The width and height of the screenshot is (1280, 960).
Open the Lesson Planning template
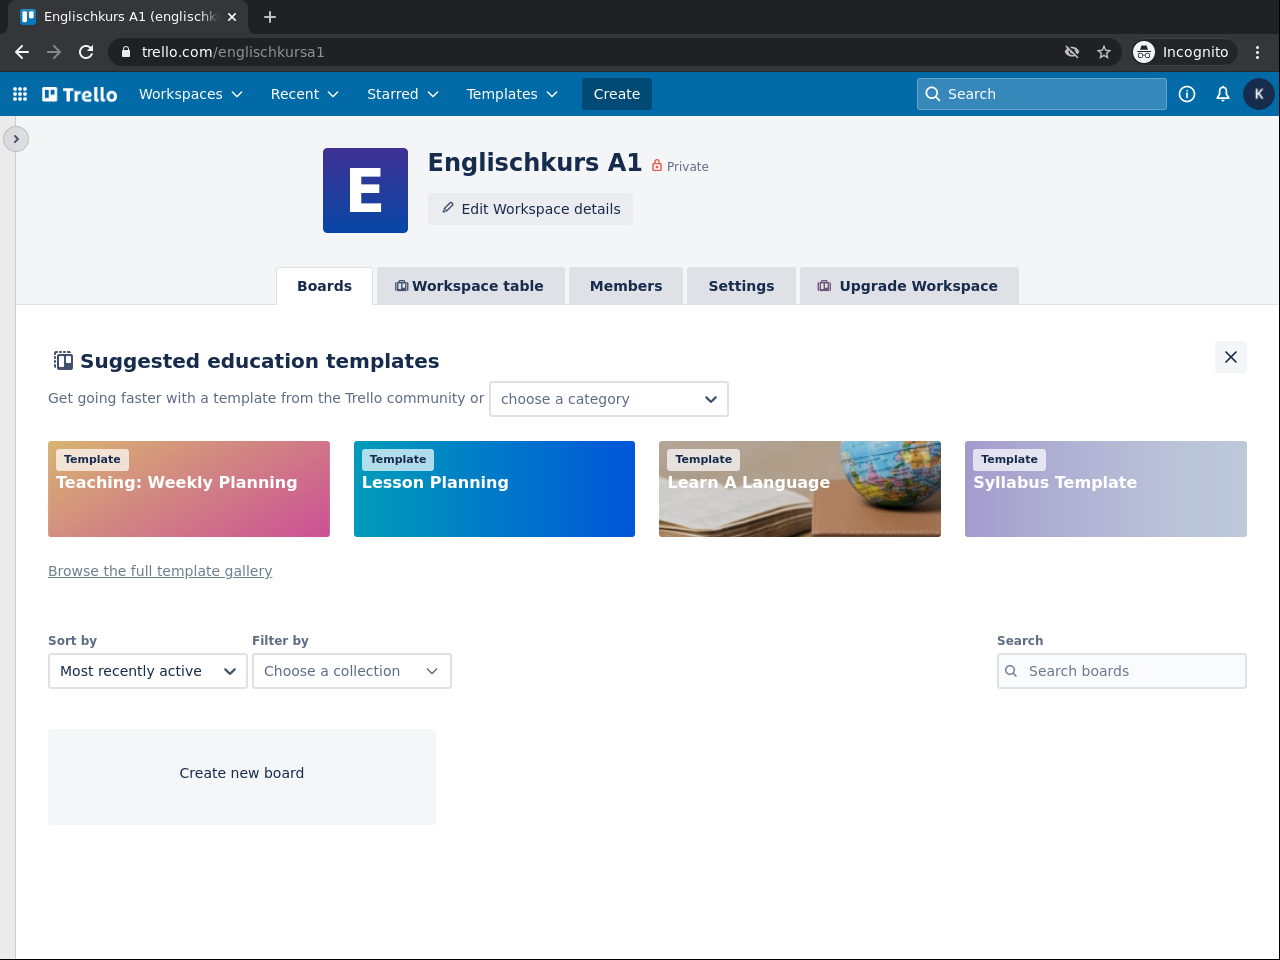pyautogui.click(x=494, y=489)
